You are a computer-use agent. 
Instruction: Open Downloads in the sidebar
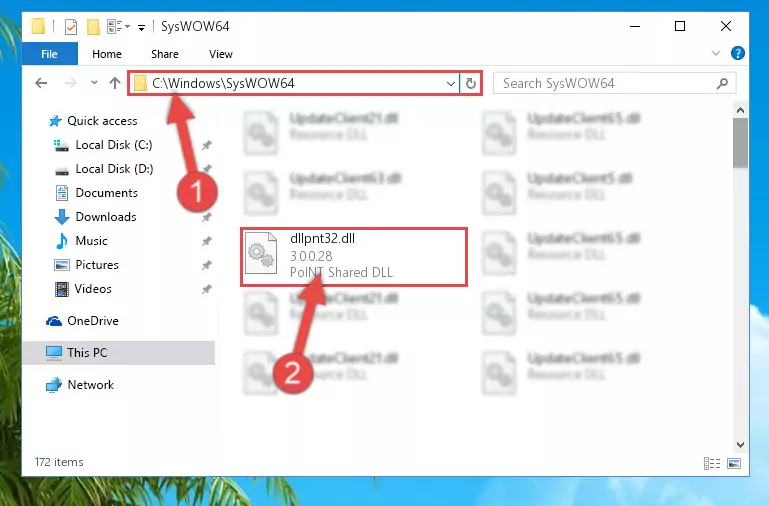(106, 217)
